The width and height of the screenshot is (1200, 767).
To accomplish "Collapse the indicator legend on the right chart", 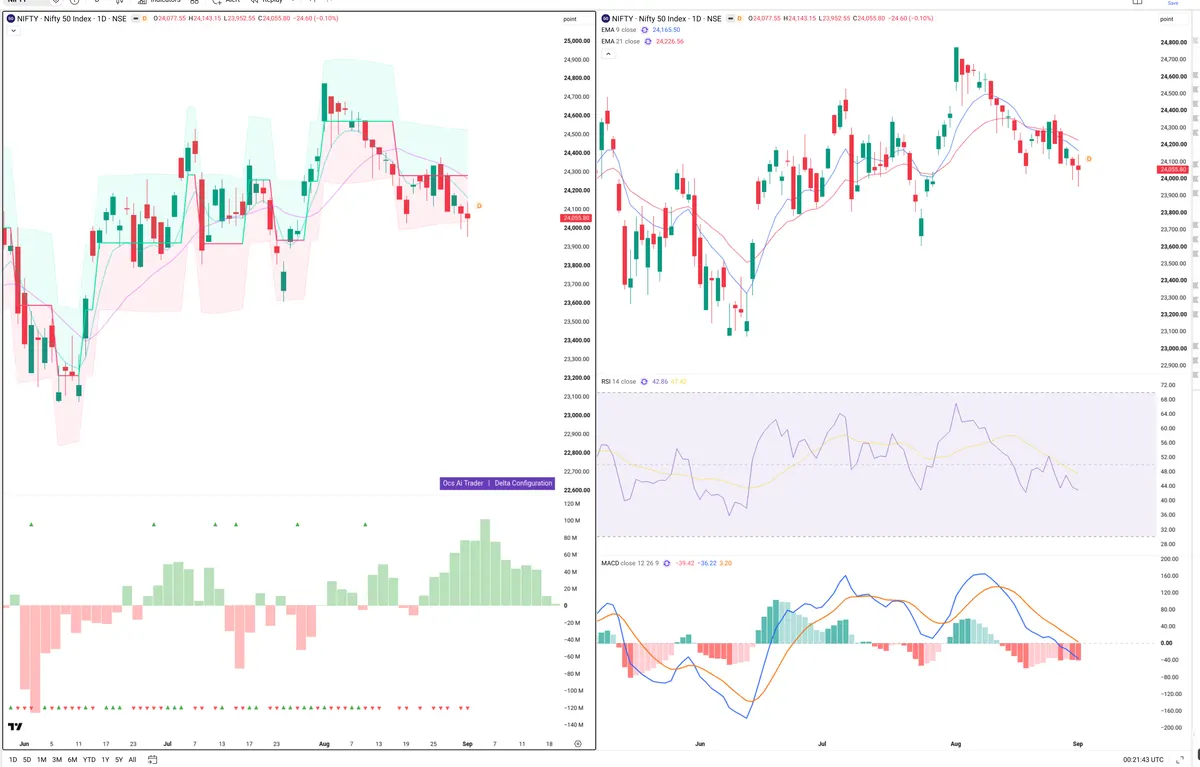I will point(609,54).
